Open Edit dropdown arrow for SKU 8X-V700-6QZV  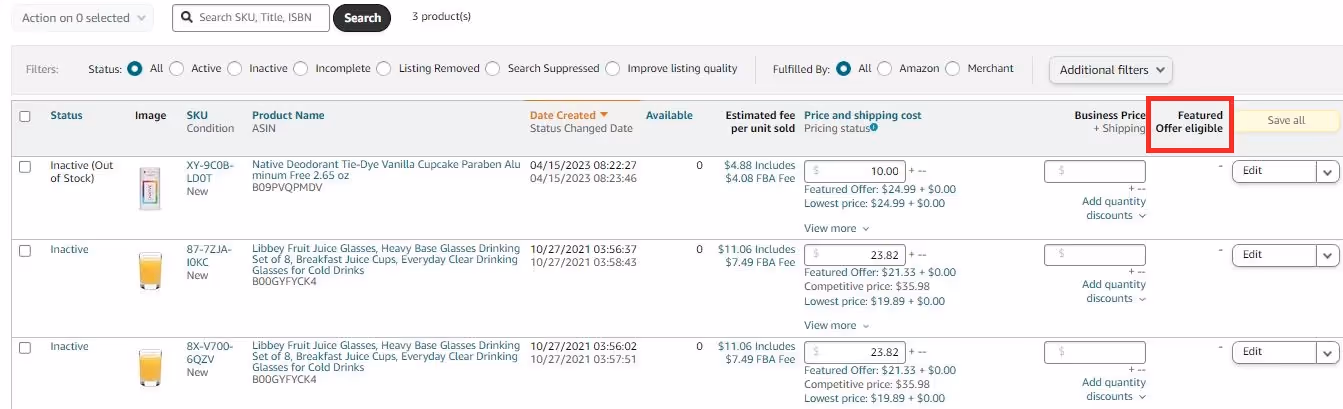[x=1327, y=352]
